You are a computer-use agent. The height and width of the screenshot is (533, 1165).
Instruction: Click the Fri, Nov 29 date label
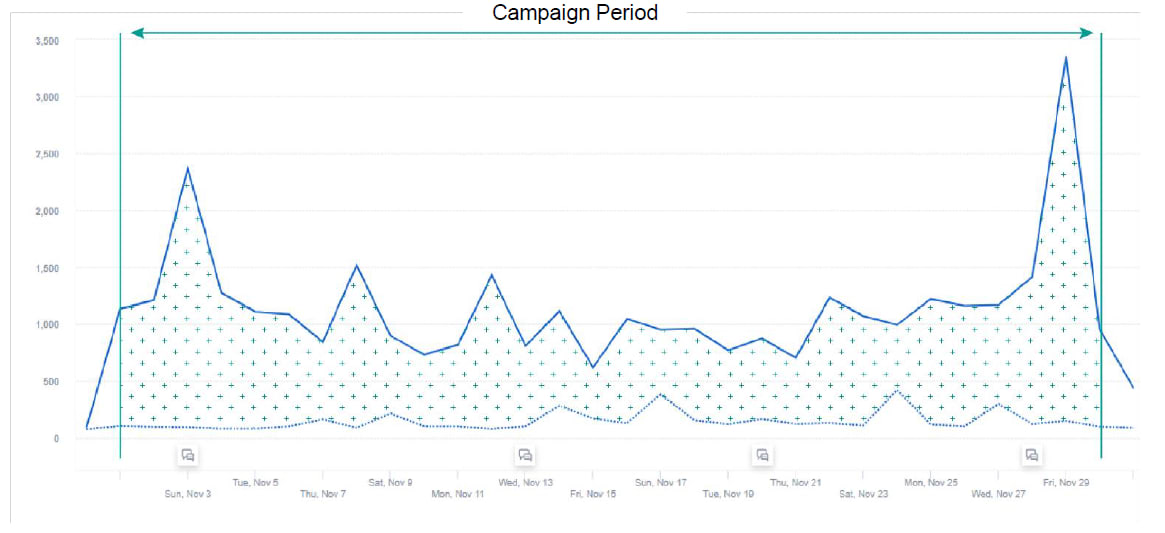pos(1066,482)
